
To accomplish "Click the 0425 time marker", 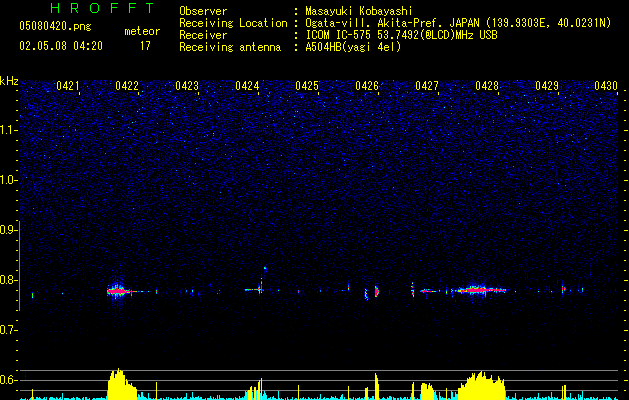I will coord(307,85).
